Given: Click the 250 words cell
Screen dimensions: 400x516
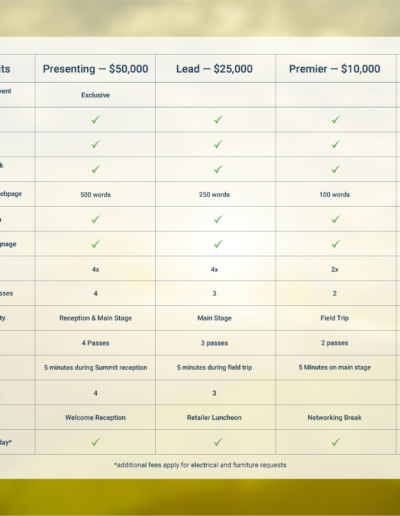Looking at the screenshot, I should tap(214, 194).
